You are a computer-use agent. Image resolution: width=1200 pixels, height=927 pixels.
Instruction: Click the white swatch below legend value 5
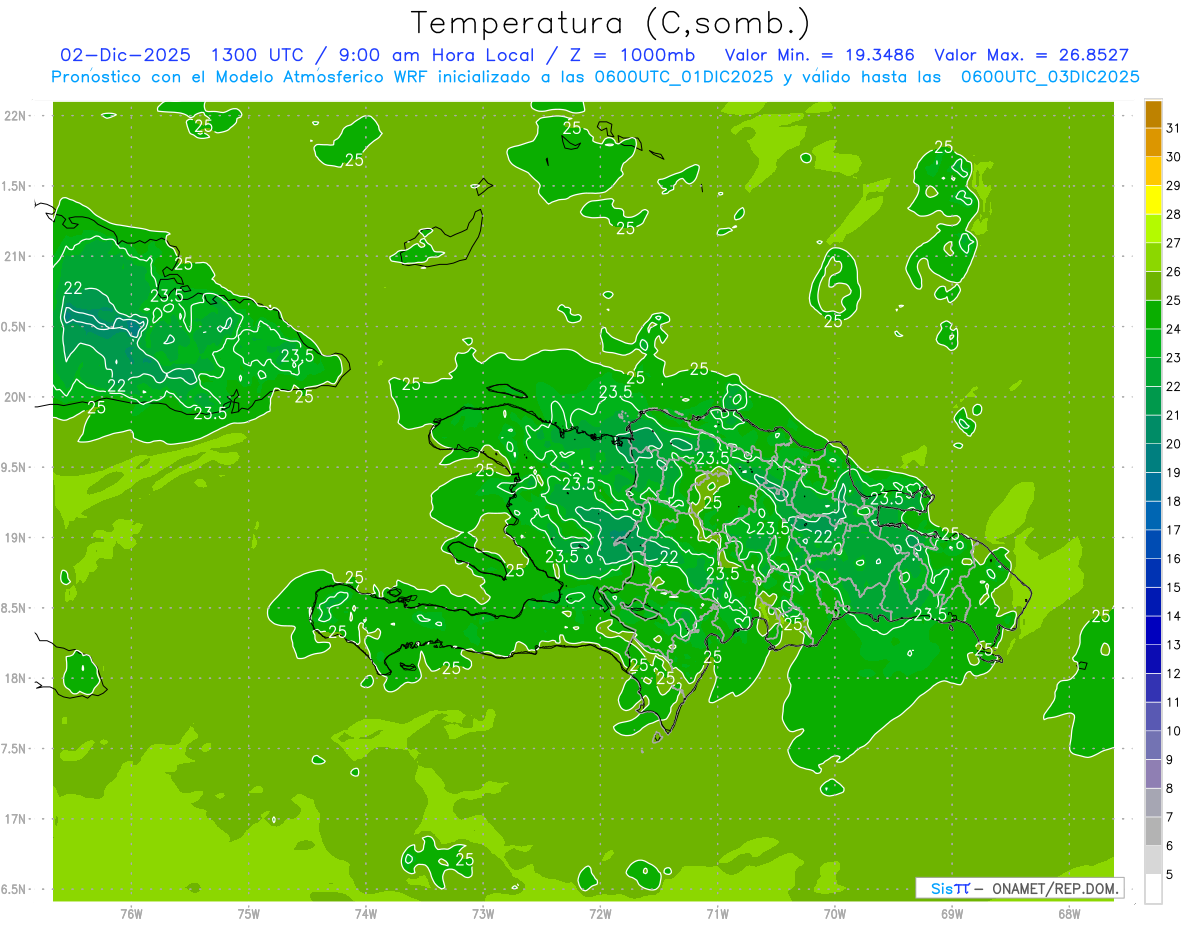[x=1153, y=889]
